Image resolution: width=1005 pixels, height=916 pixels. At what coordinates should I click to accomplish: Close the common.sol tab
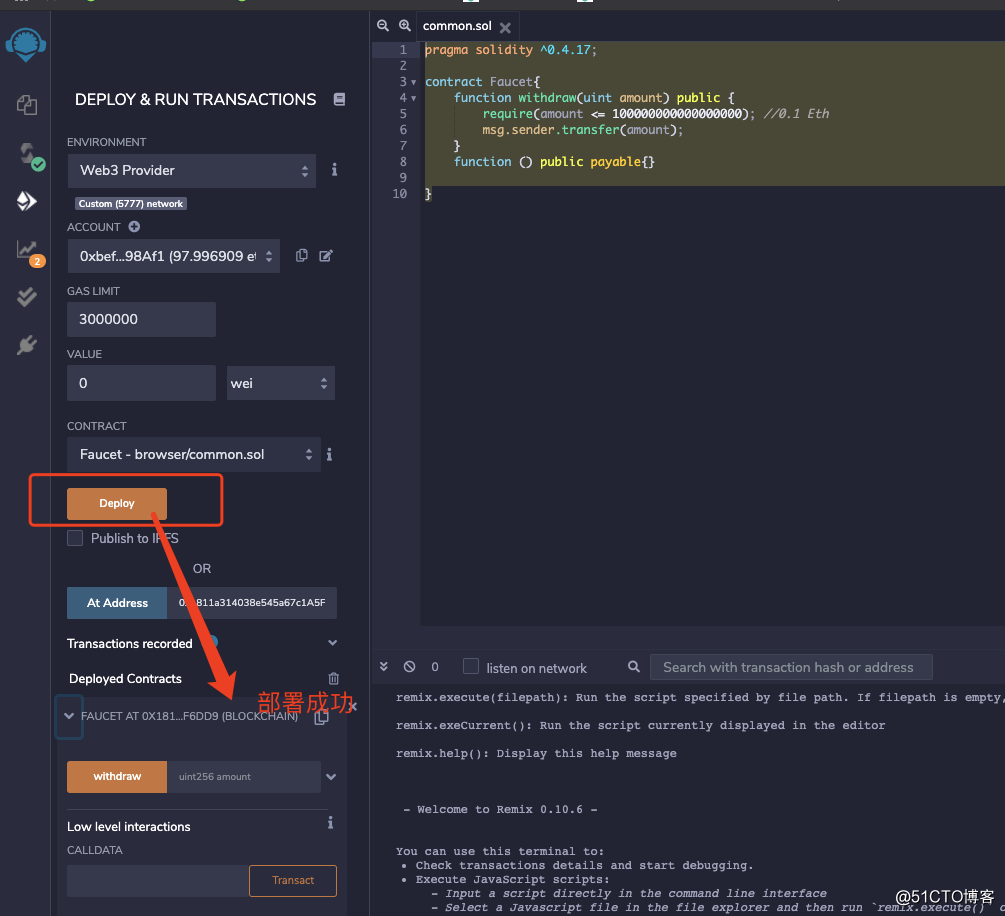[505, 28]
